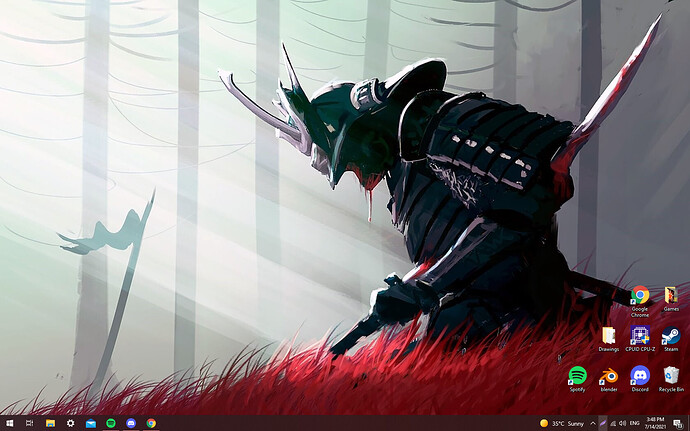Screen dimensions: 690x431
Task: Open File Explorer from taskbar
Action: tap(51, 423)
